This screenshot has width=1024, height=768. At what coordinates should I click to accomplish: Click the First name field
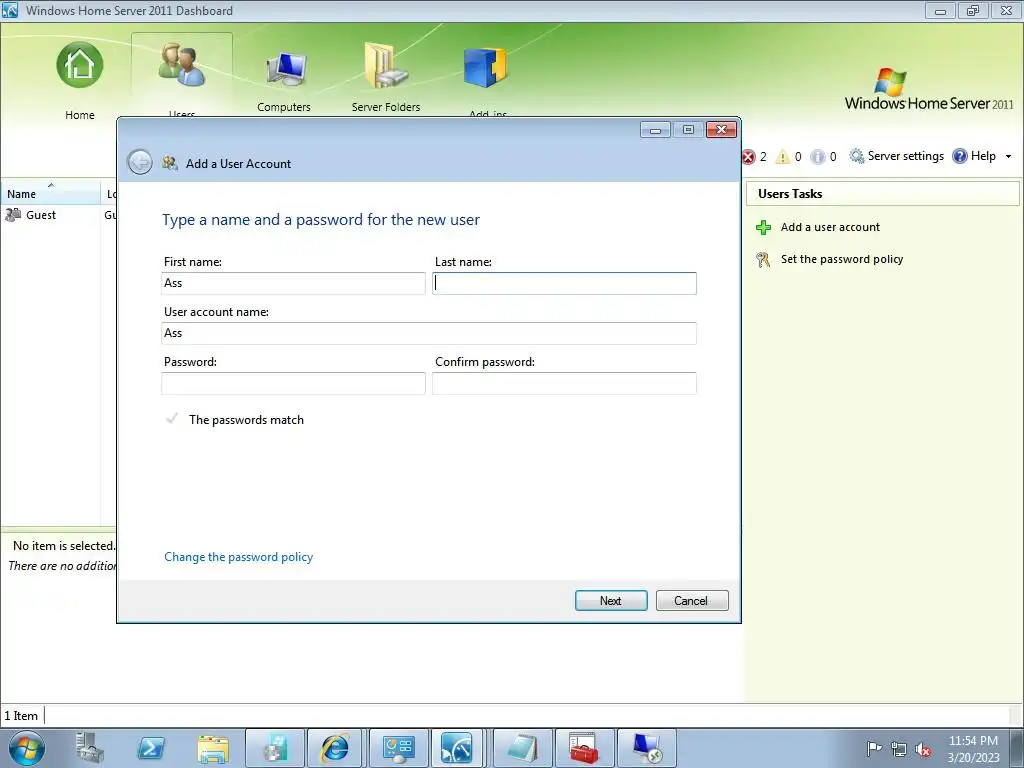293,283
